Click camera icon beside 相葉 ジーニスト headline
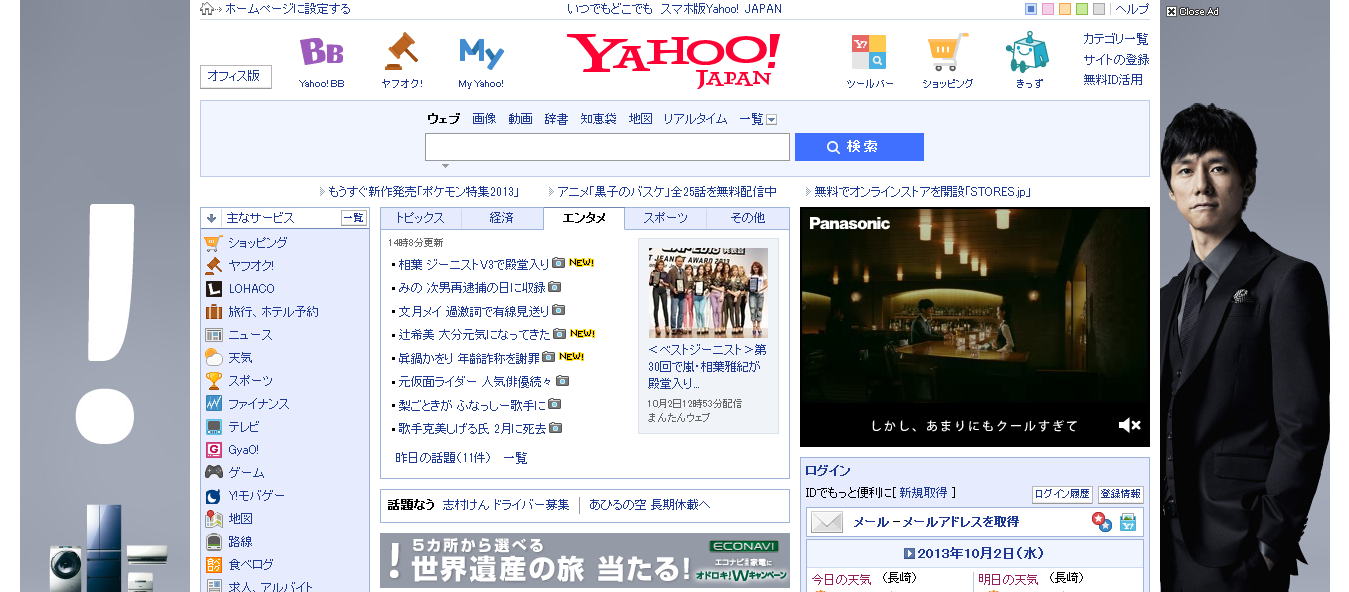The image size is (1349, 592). point(559,264)
